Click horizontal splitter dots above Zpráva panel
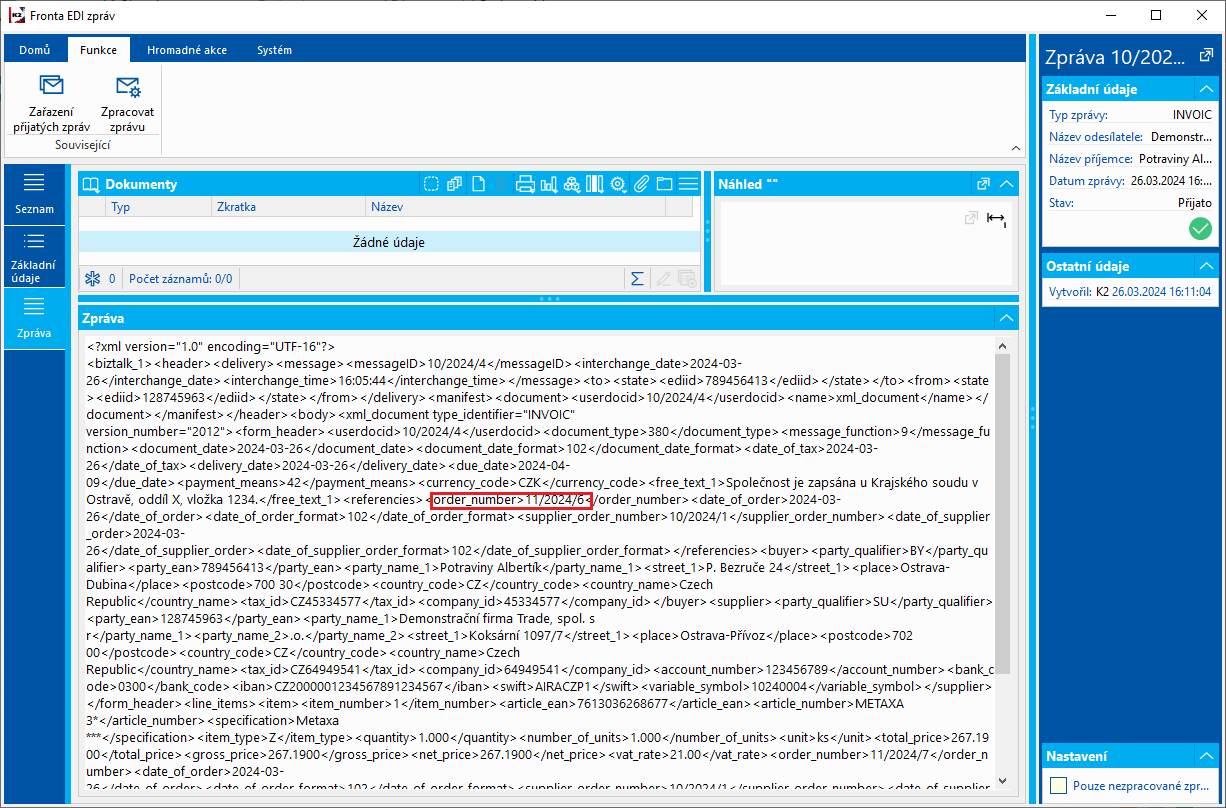1226x808 pixels. [549, 299]
